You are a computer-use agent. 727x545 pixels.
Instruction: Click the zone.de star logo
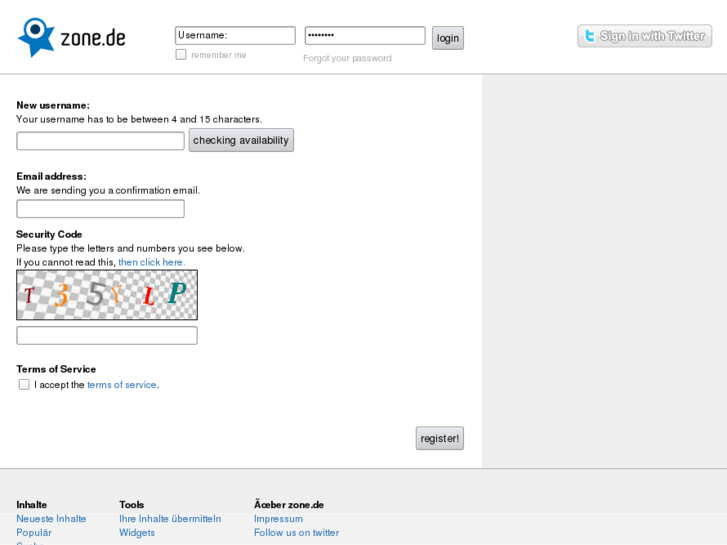[36, 38]
